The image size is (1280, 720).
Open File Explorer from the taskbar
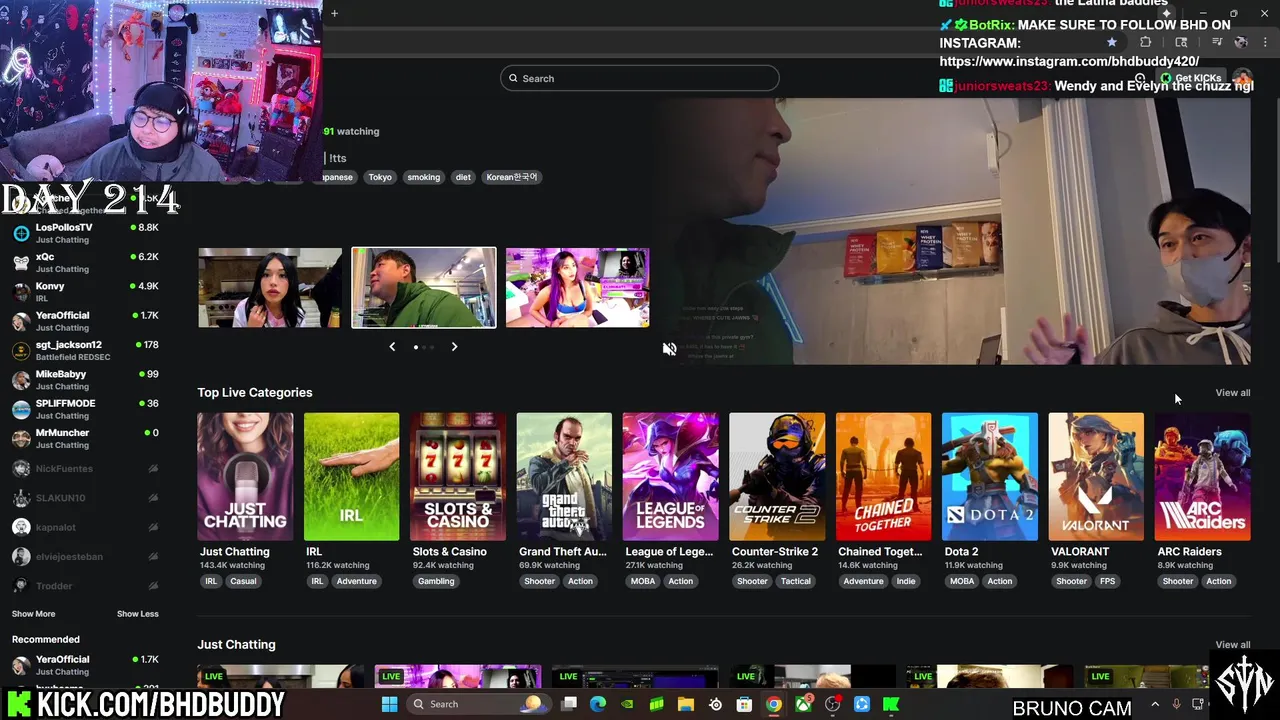tap(686, 704)
